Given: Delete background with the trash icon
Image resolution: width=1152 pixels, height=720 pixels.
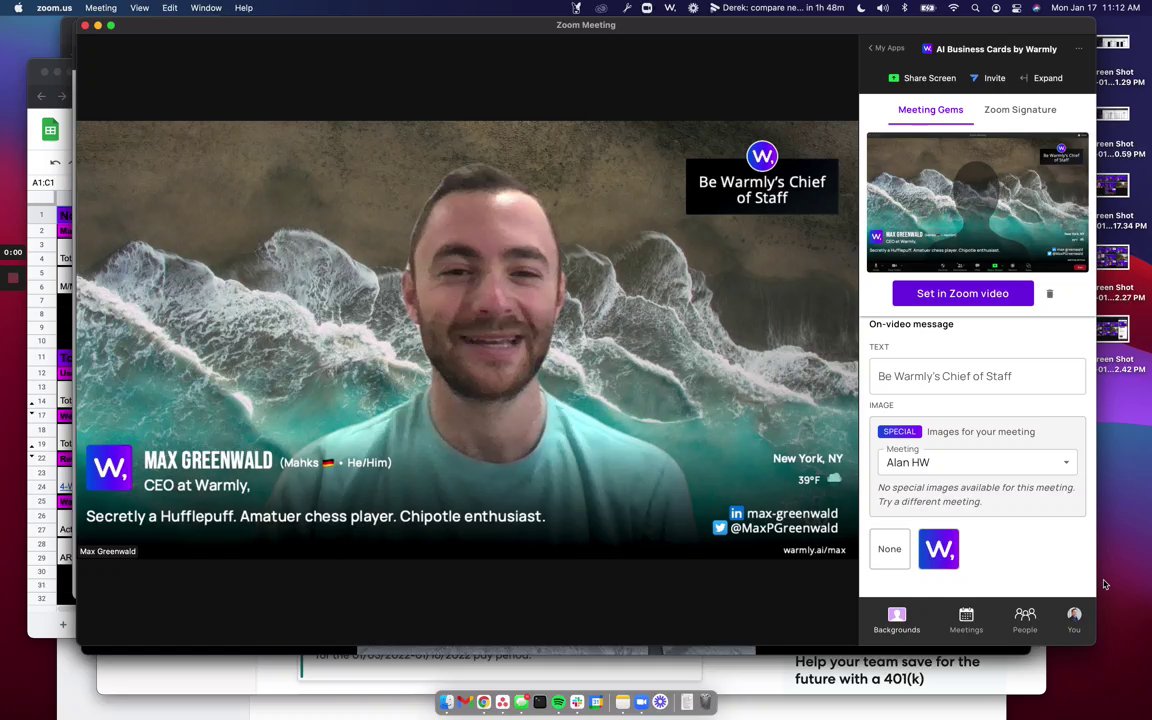Looking at the screenshot, I should [1050, 294].
